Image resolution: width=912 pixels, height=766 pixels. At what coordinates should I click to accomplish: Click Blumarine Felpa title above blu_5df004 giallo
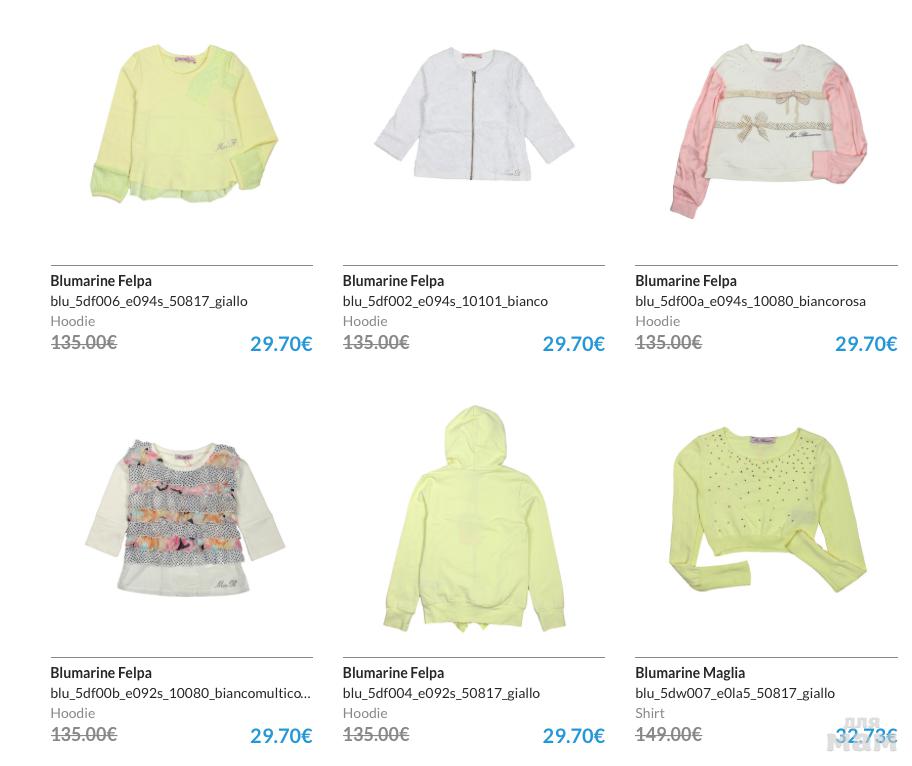coord(393,673)
